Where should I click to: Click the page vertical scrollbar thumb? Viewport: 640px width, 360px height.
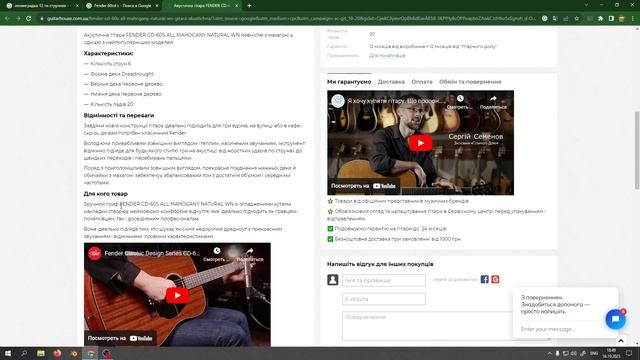pos(637,150)
